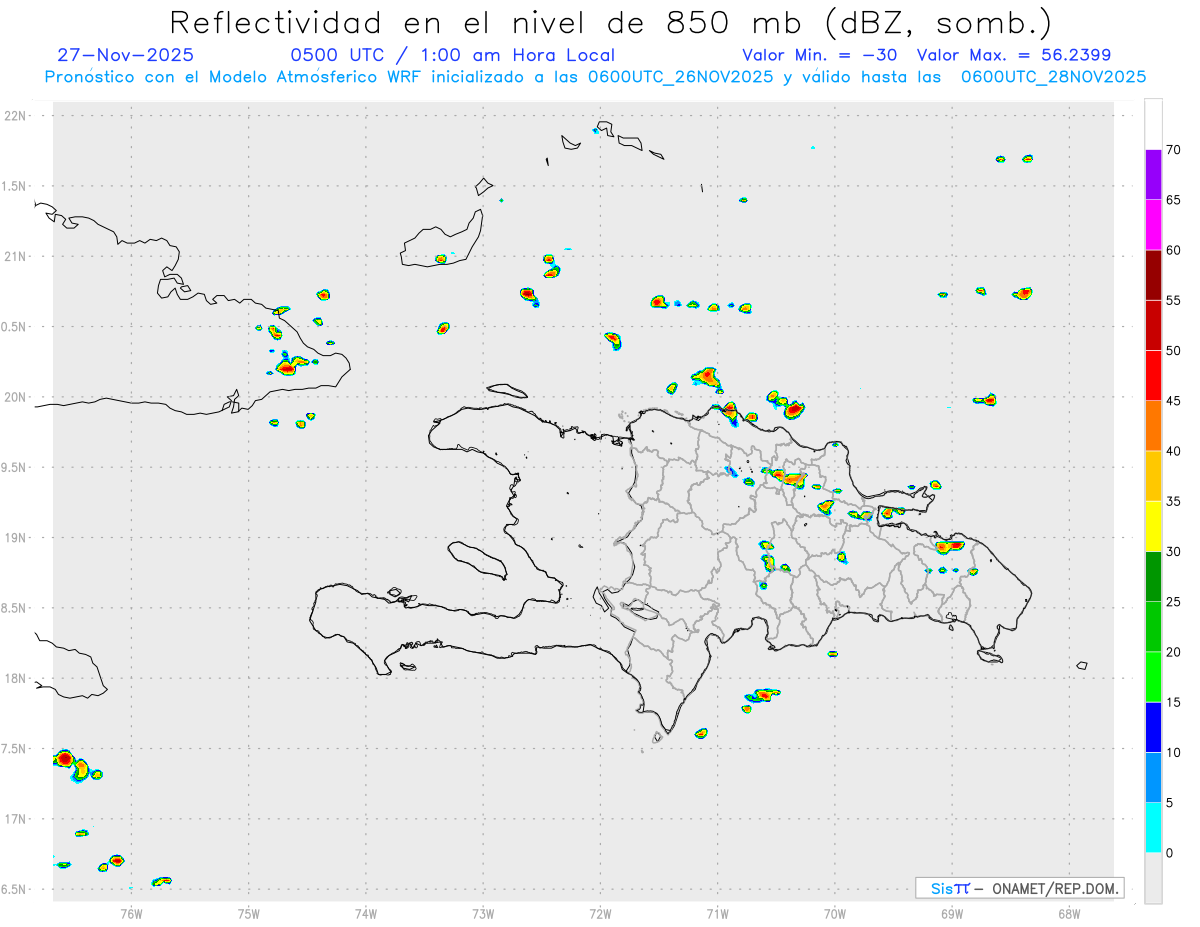Screen dimensions: 1200x927
Task: Click the legend value label '10'
Action: coord(1174,753)
